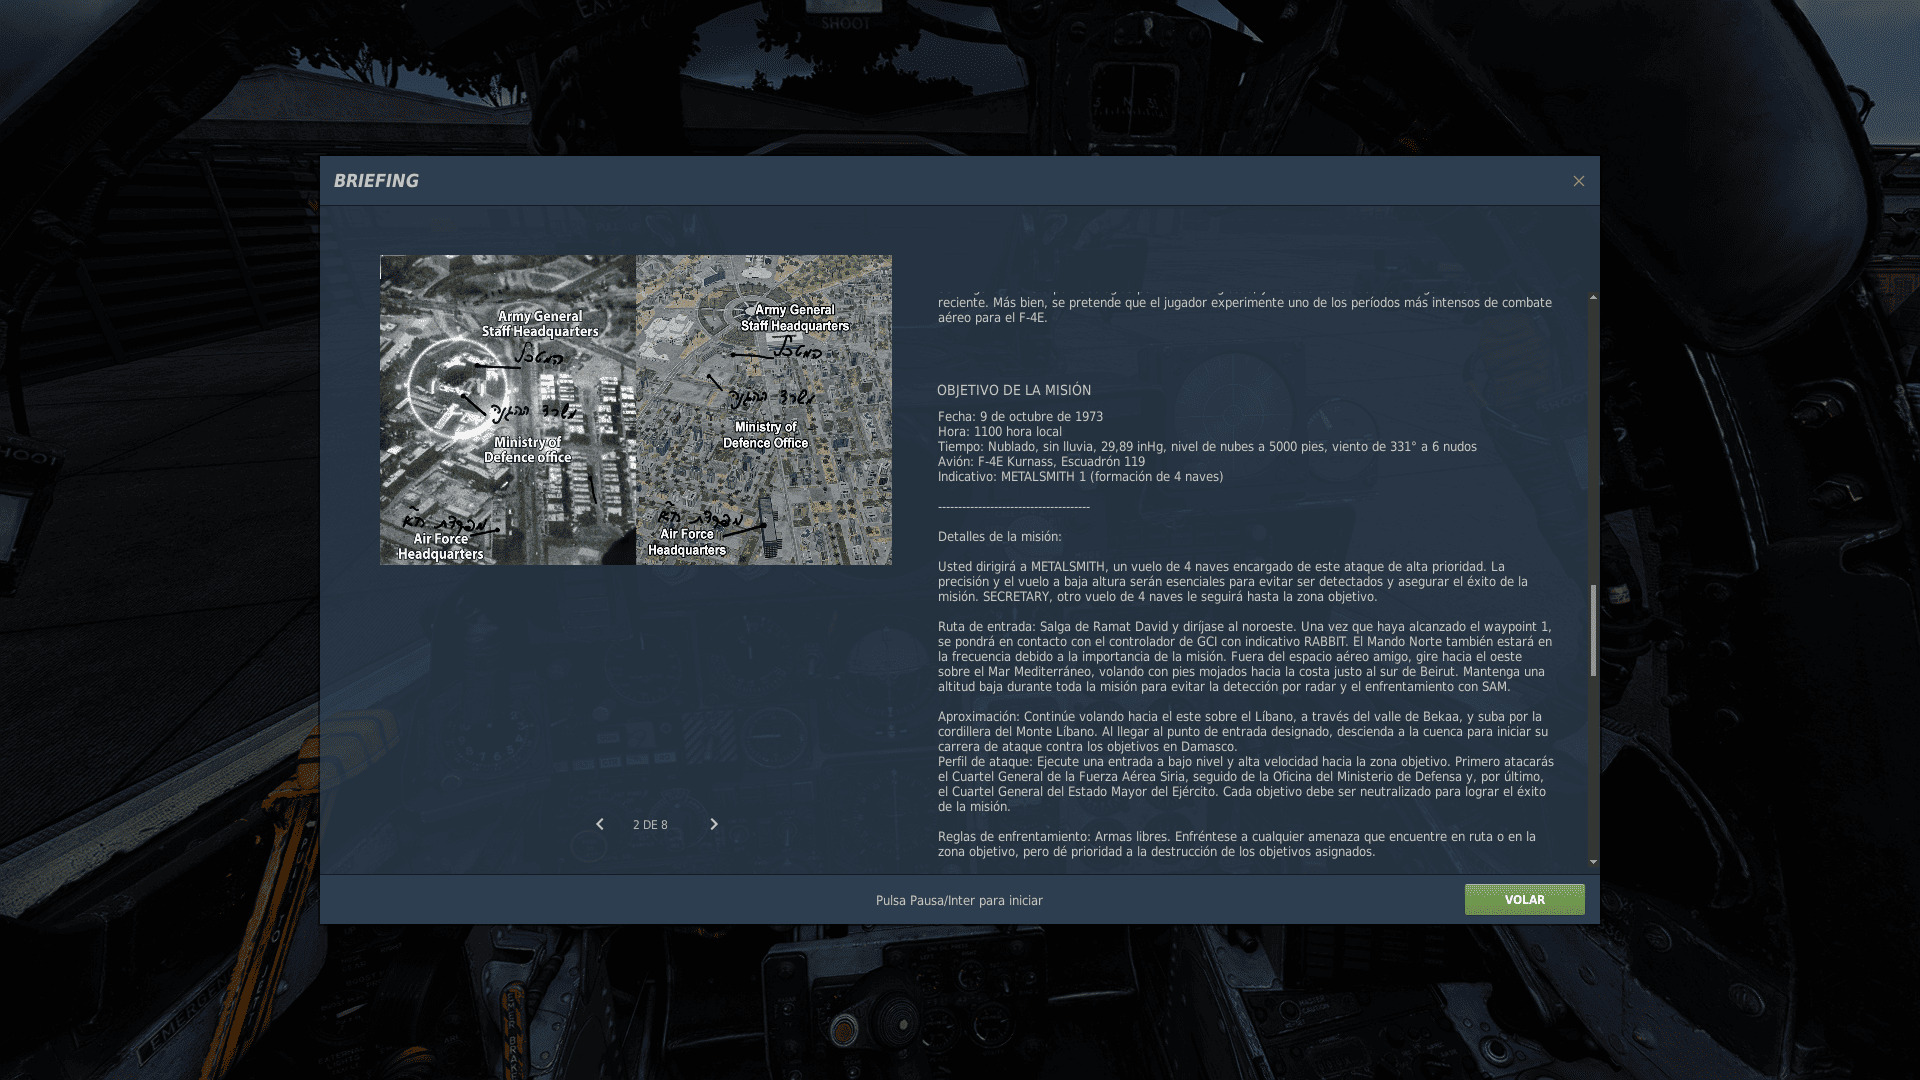Click the BRIEFING title label
Viewport: 1920px width, 1080px height.
click(376, 181)
